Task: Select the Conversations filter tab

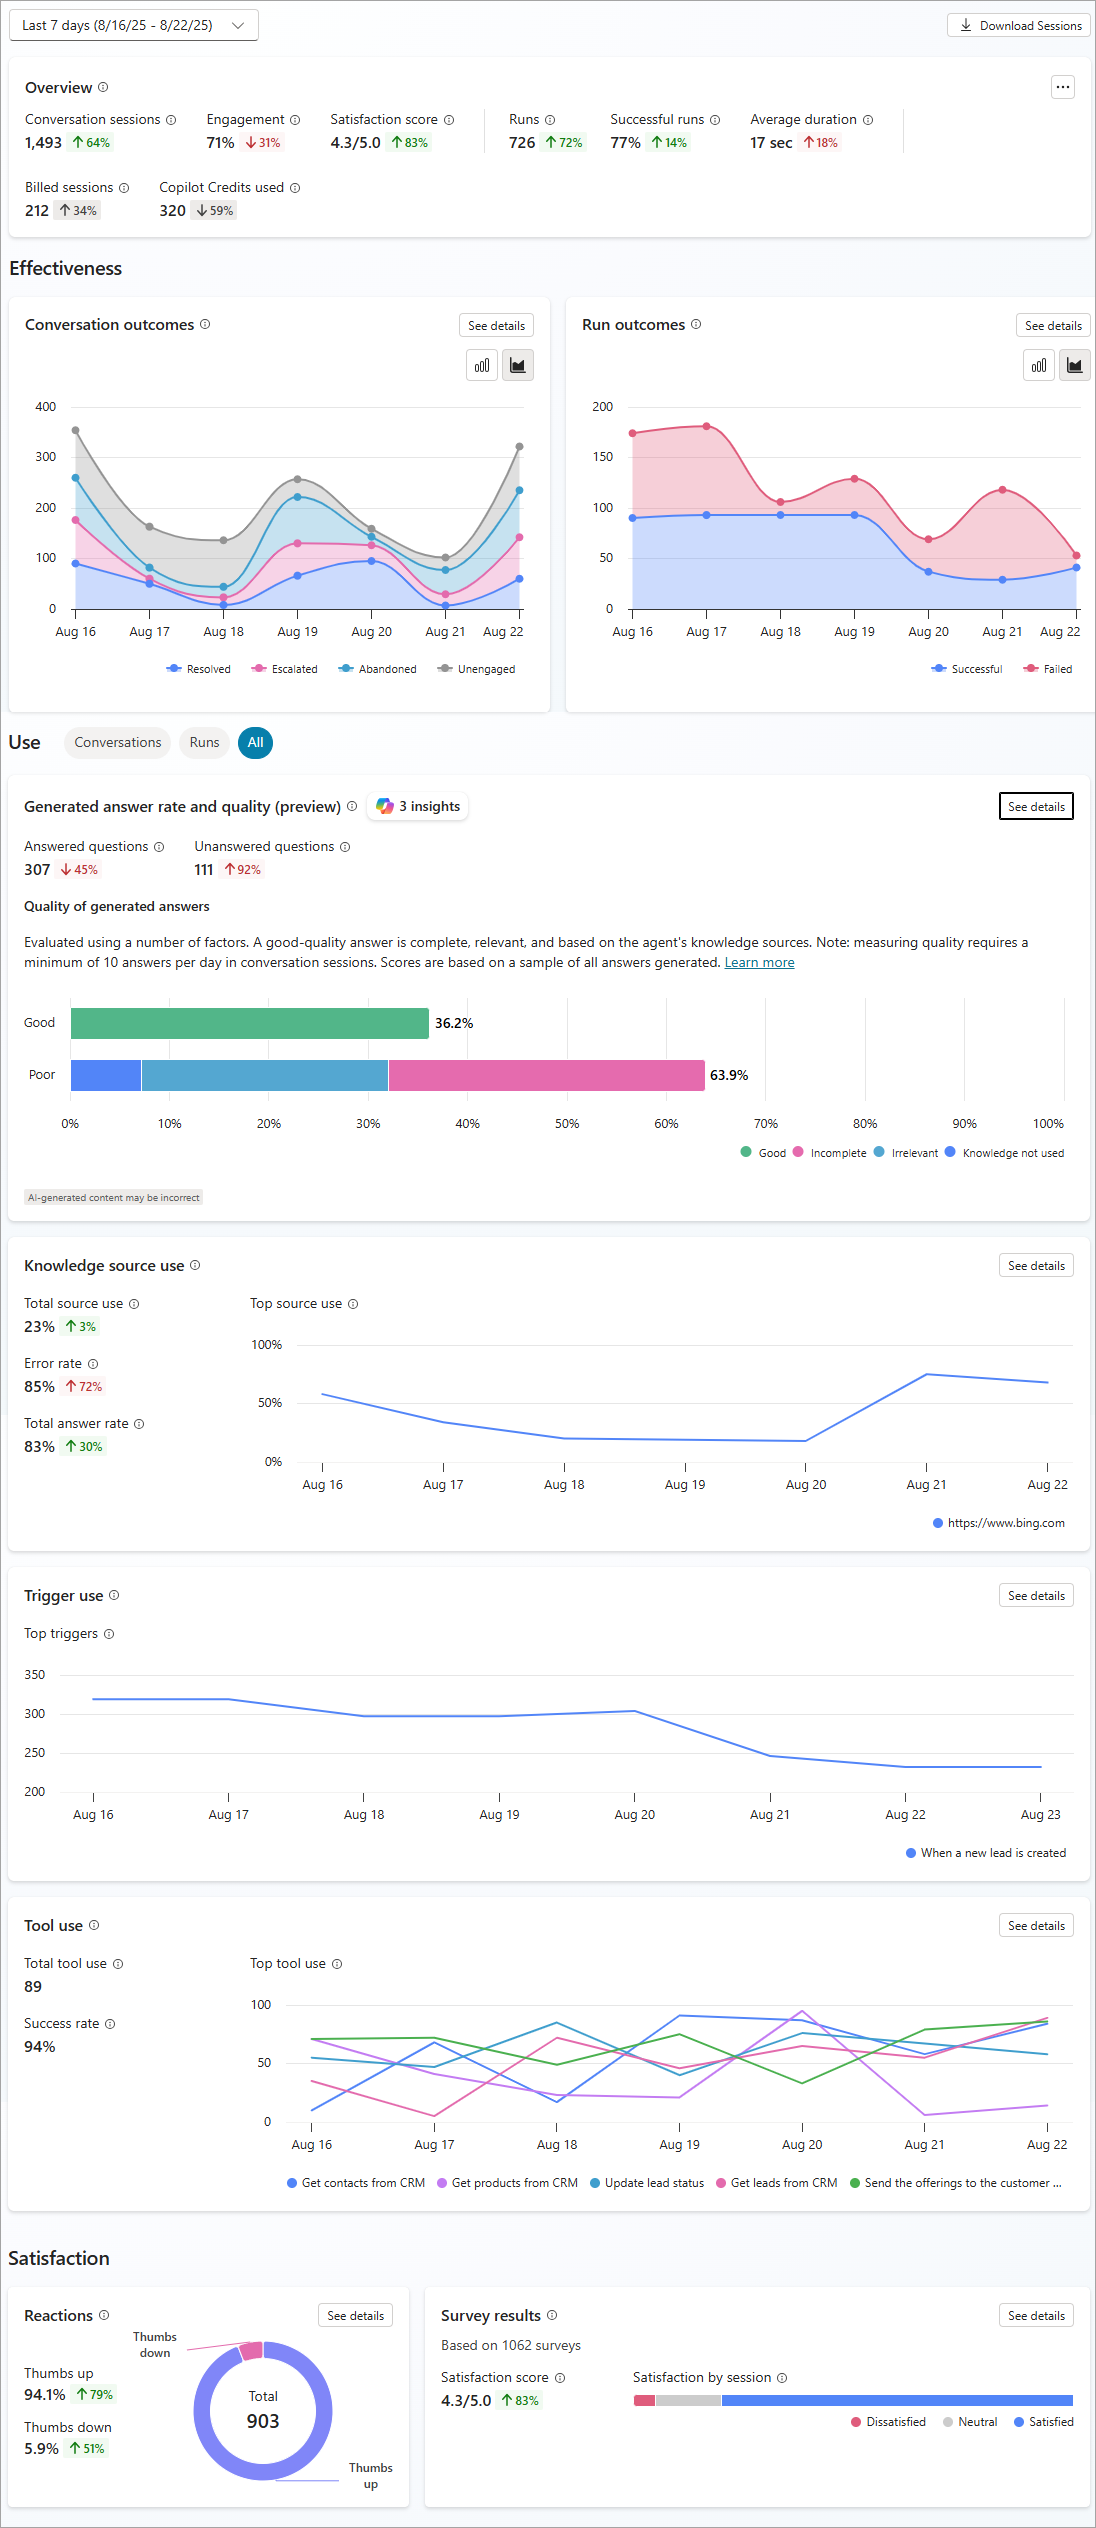Action: point(117,743)
